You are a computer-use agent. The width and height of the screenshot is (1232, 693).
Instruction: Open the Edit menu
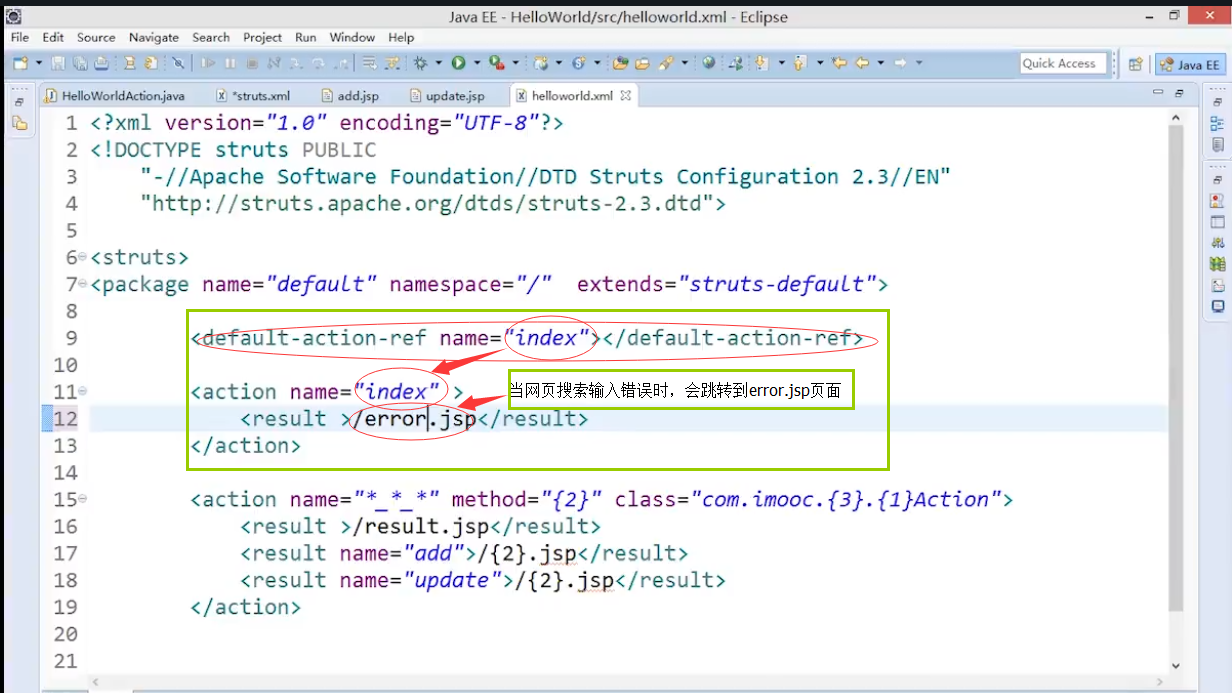click(x=53, y=37)
